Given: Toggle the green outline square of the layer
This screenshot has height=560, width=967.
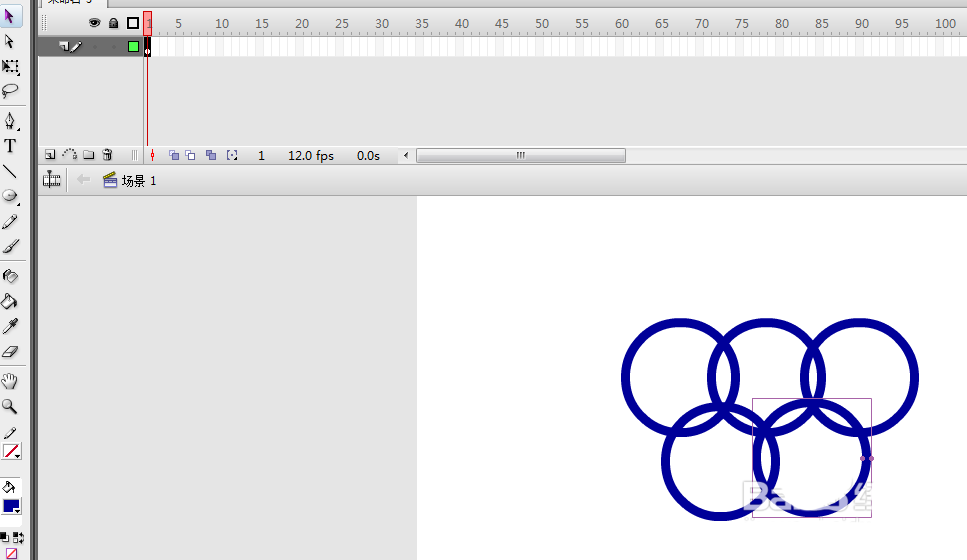Looking at the screenshot, I should [x=133, y=46].
